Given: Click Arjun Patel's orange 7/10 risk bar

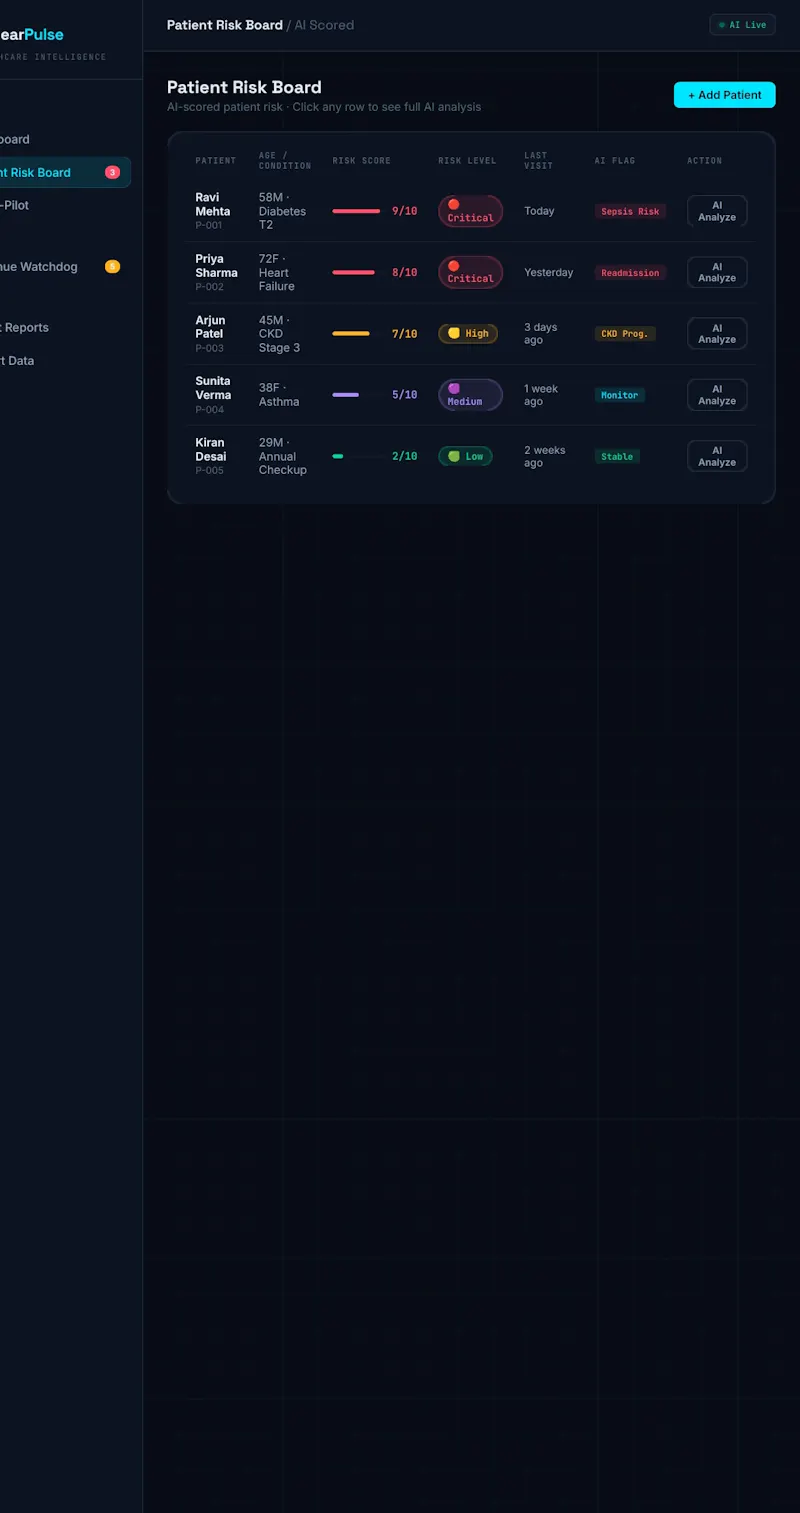Looking at the screenshot, I should click(351, 333).
